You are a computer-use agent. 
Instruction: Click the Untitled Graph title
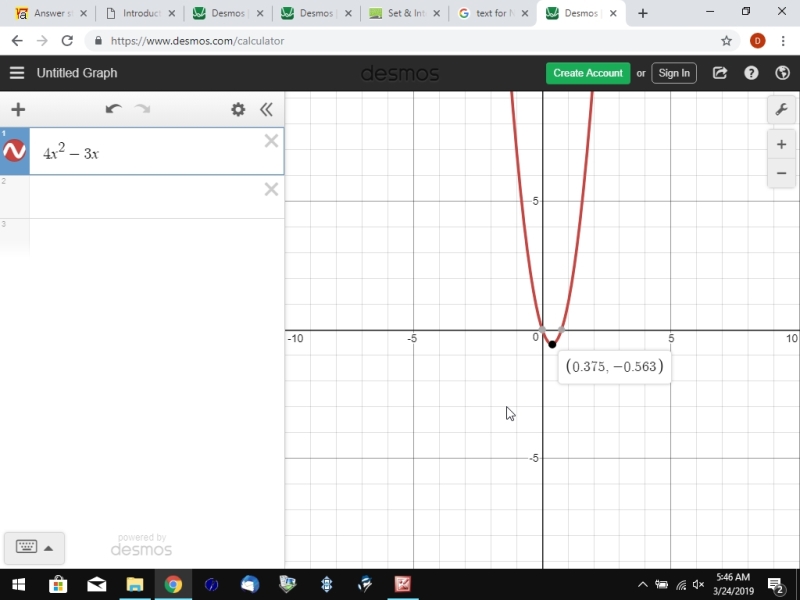(x=77, y=73)
